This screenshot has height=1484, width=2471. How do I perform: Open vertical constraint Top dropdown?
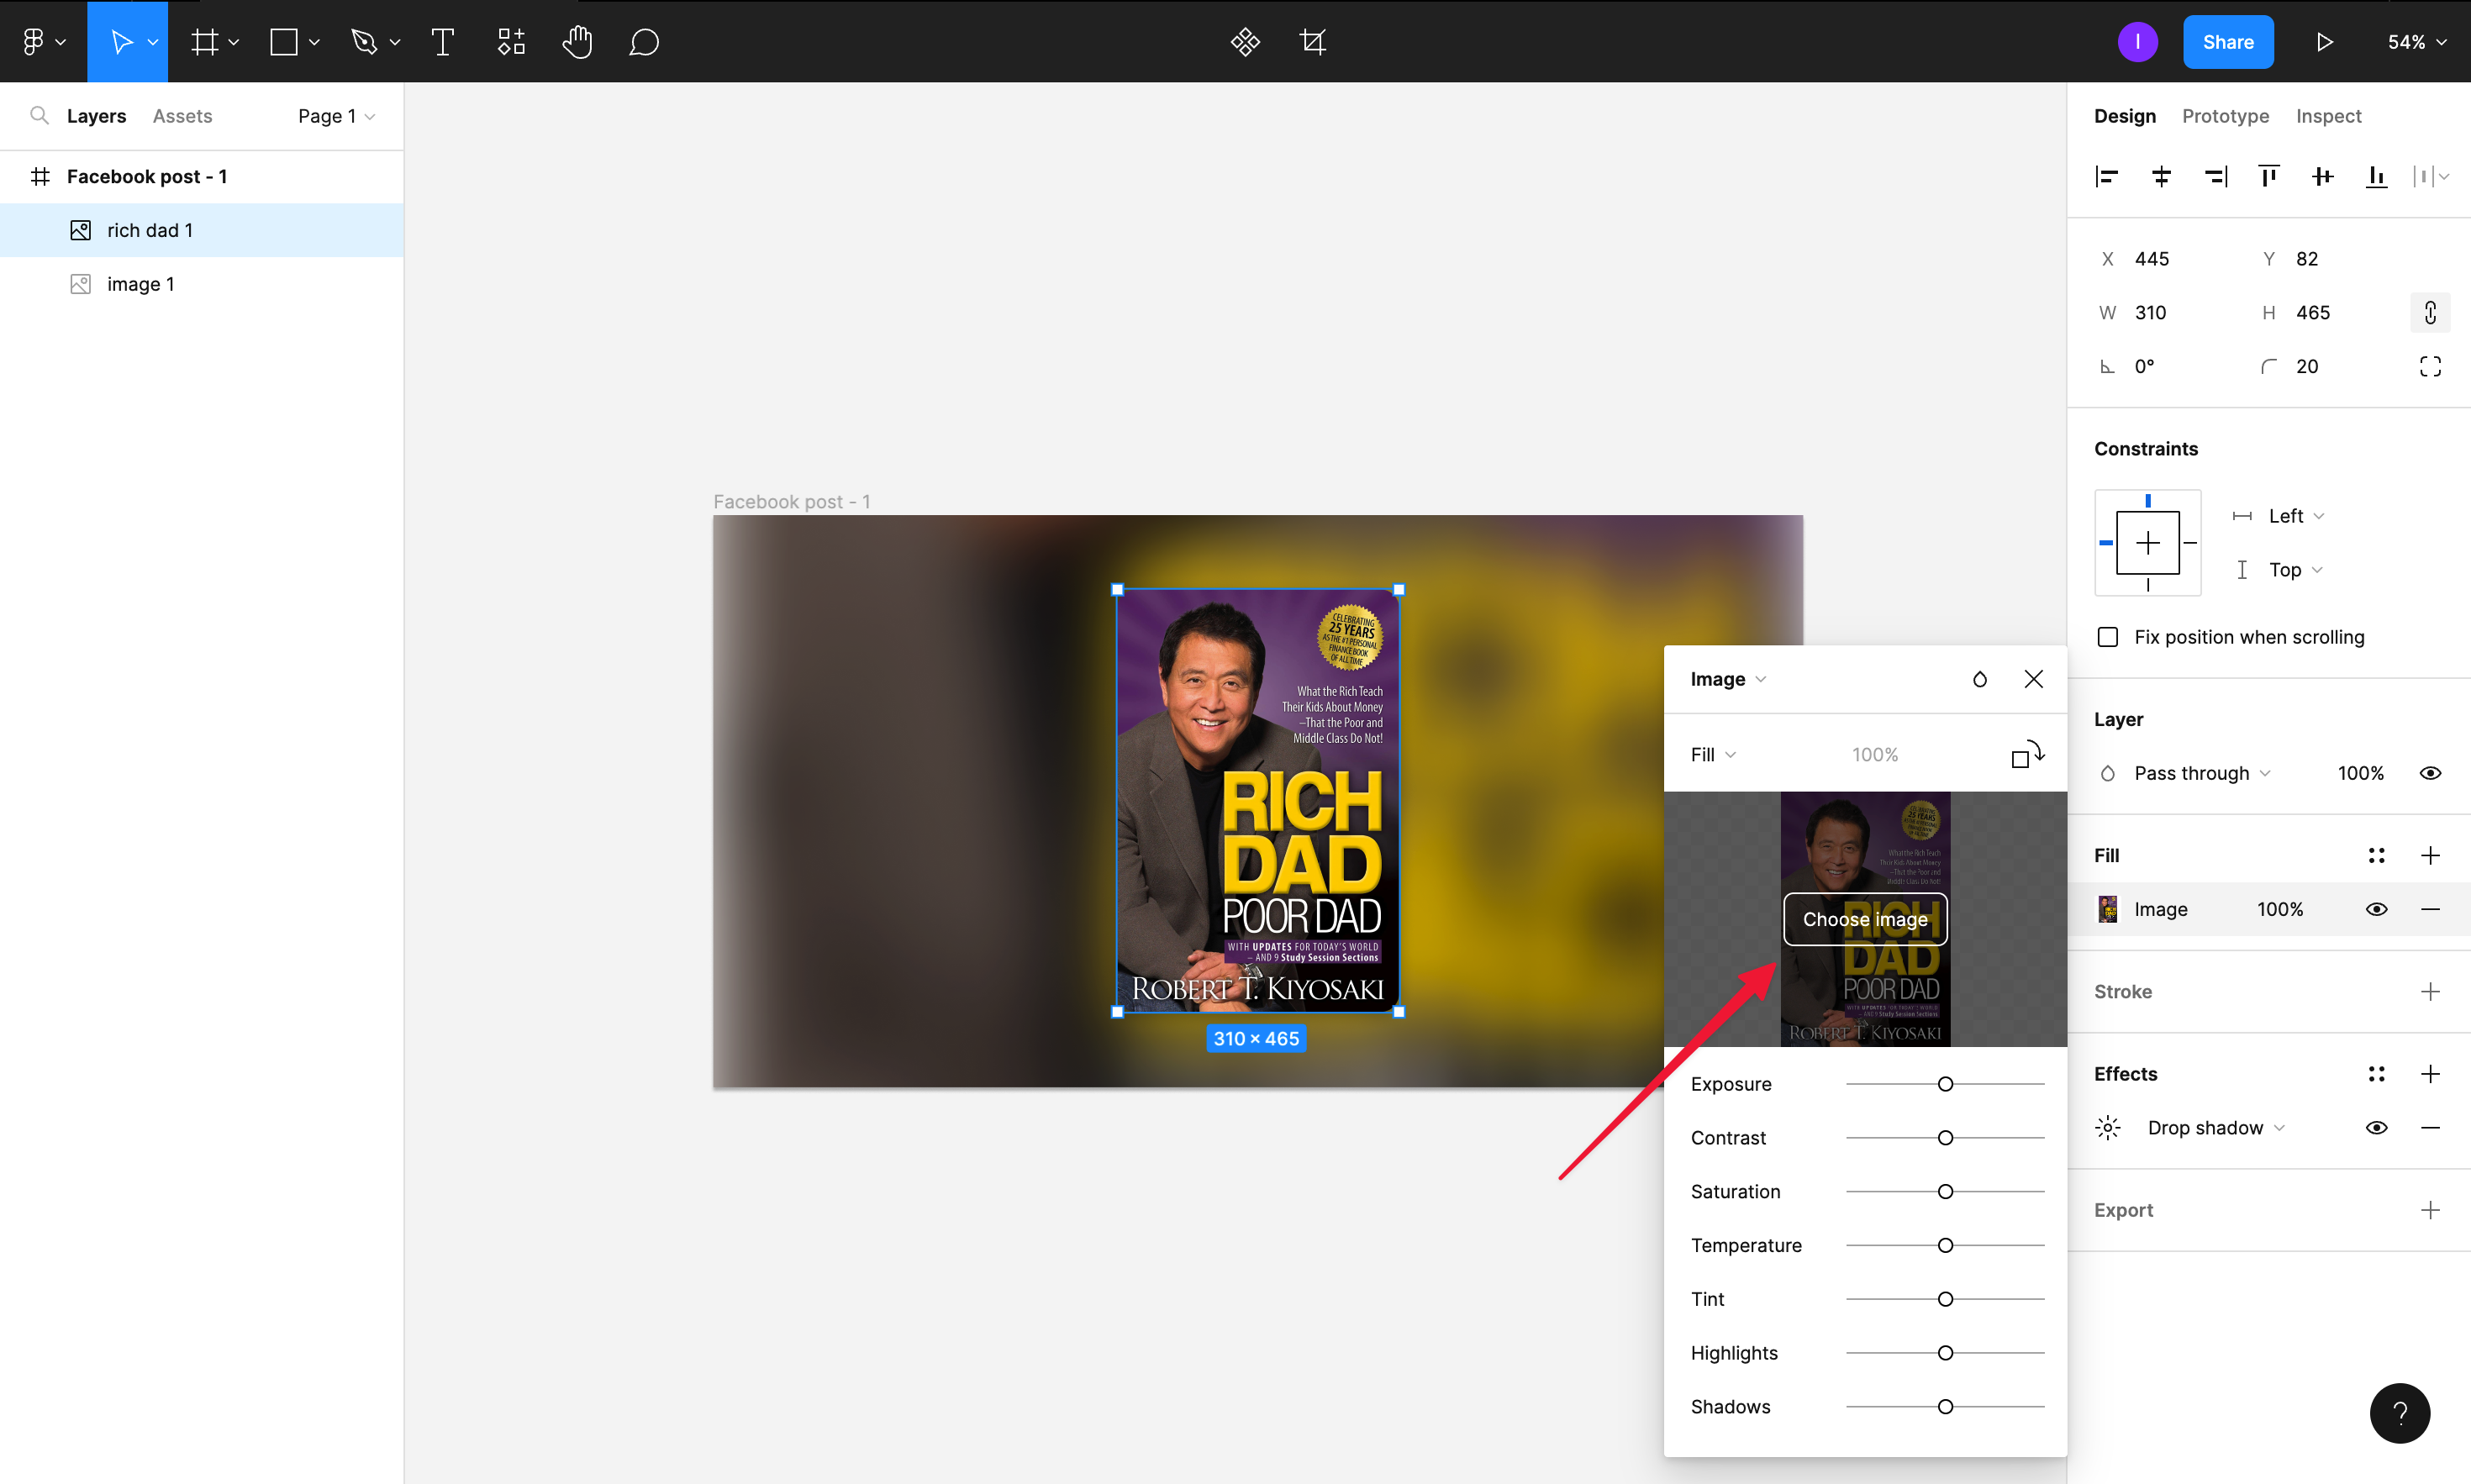point(2295,570)
